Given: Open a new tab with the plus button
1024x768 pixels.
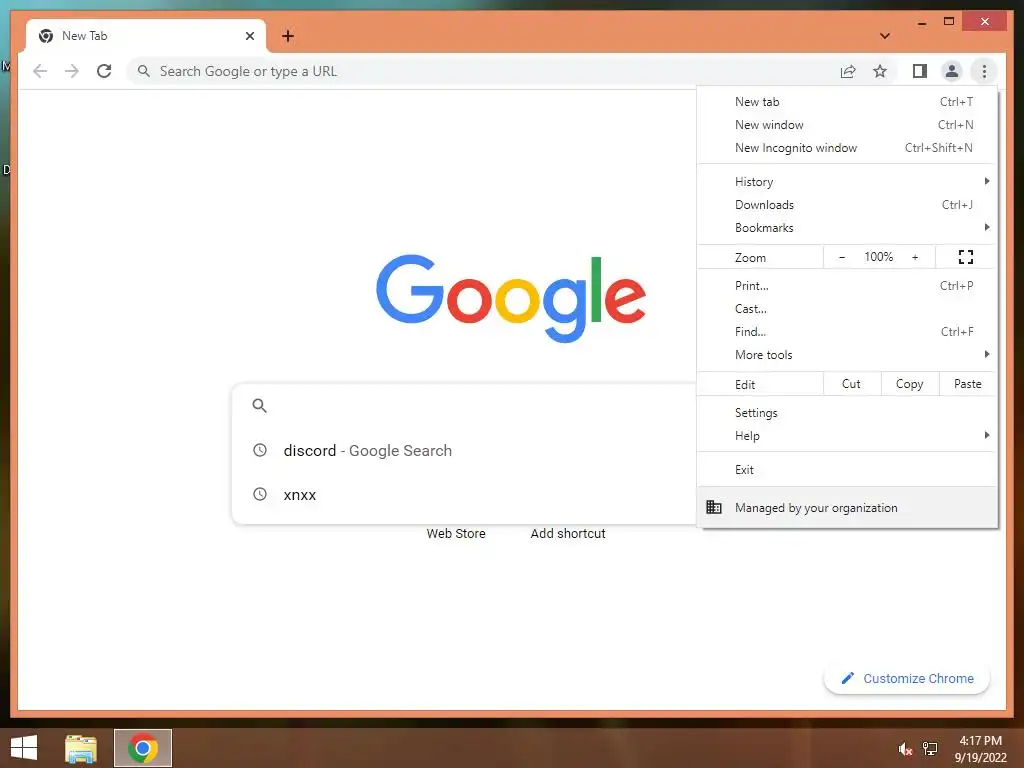Looking at the screenshot, I should pos(287,36).
